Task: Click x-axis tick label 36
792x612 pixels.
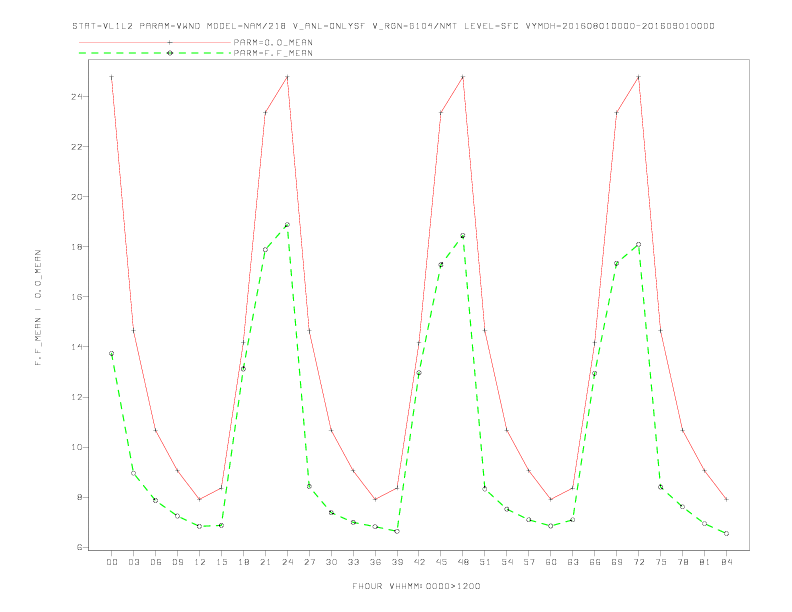Action: pyautogui.click(x=375, y=562)
